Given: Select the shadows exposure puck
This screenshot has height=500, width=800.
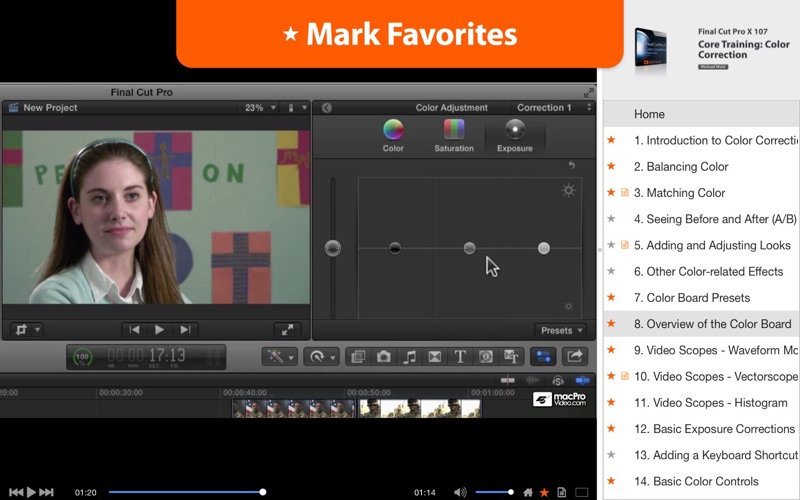Looking at the screenshot, I should click(x=395, y=248).
